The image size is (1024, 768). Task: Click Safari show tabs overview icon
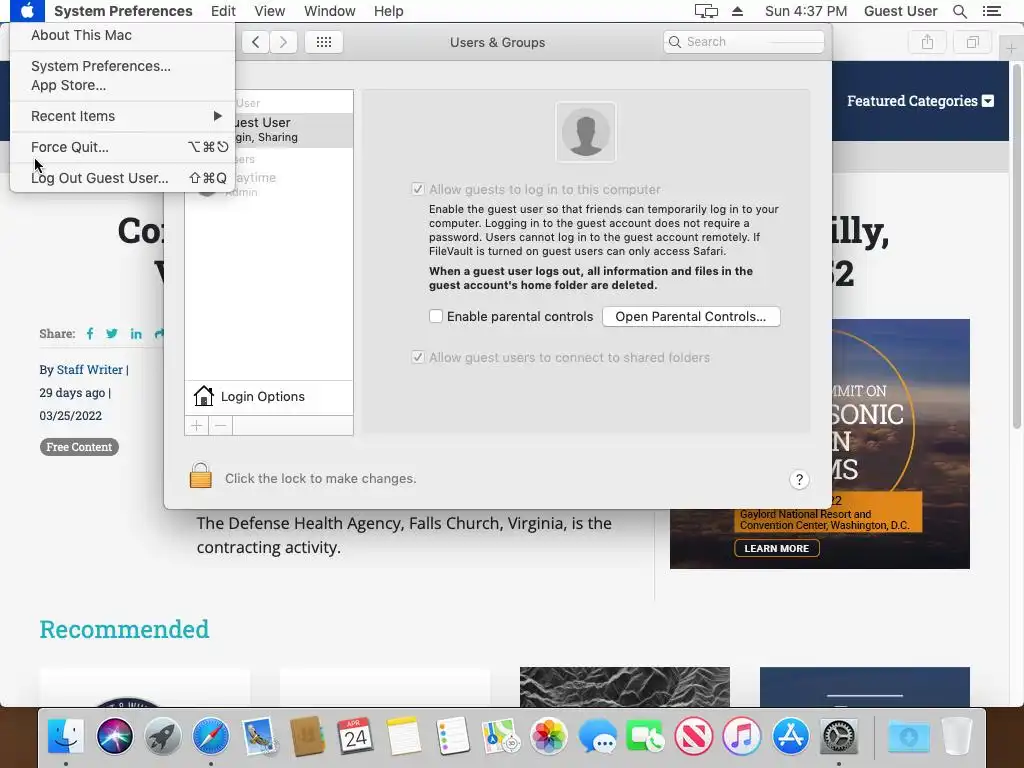pos(972,42)
